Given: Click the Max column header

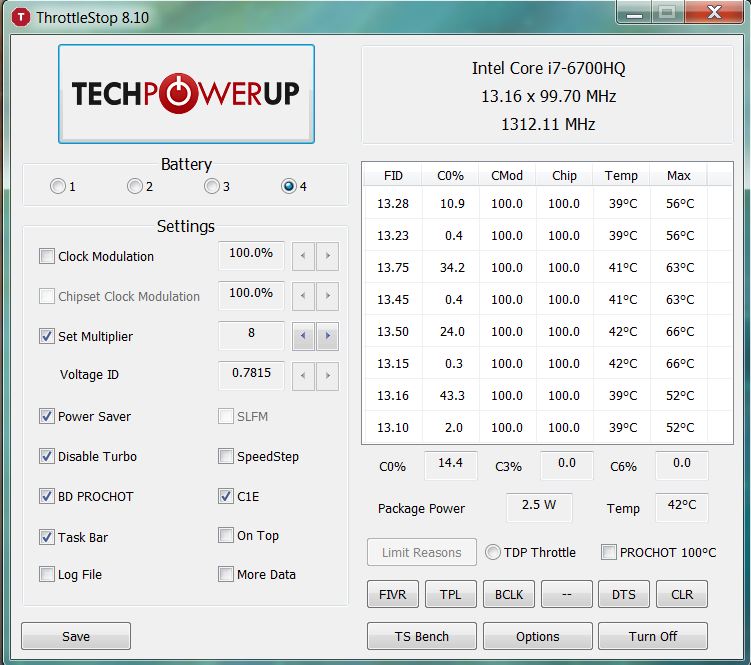Looking at the screenshot, I should coord(678,175).
